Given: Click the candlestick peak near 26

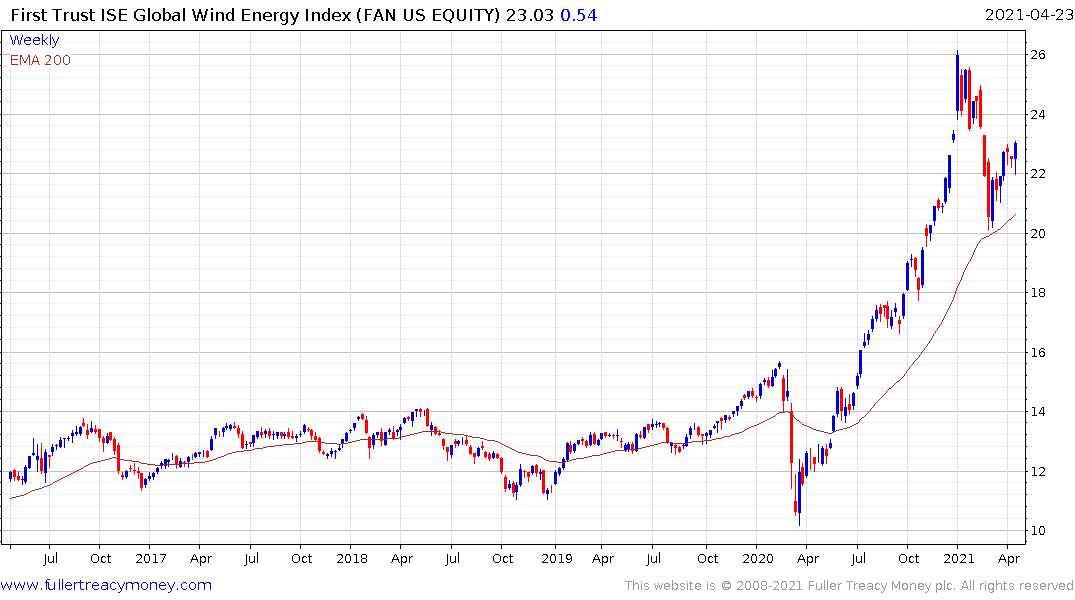Looking at the screenshot, I should click(958, 82).
